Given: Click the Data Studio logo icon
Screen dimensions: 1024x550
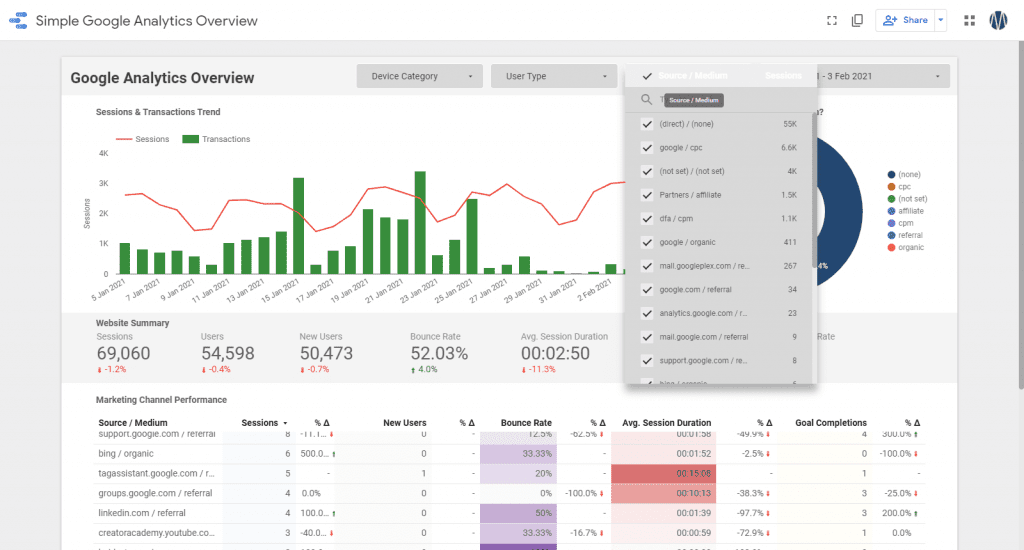Looking at the screenshot, I should click(18, 21).
